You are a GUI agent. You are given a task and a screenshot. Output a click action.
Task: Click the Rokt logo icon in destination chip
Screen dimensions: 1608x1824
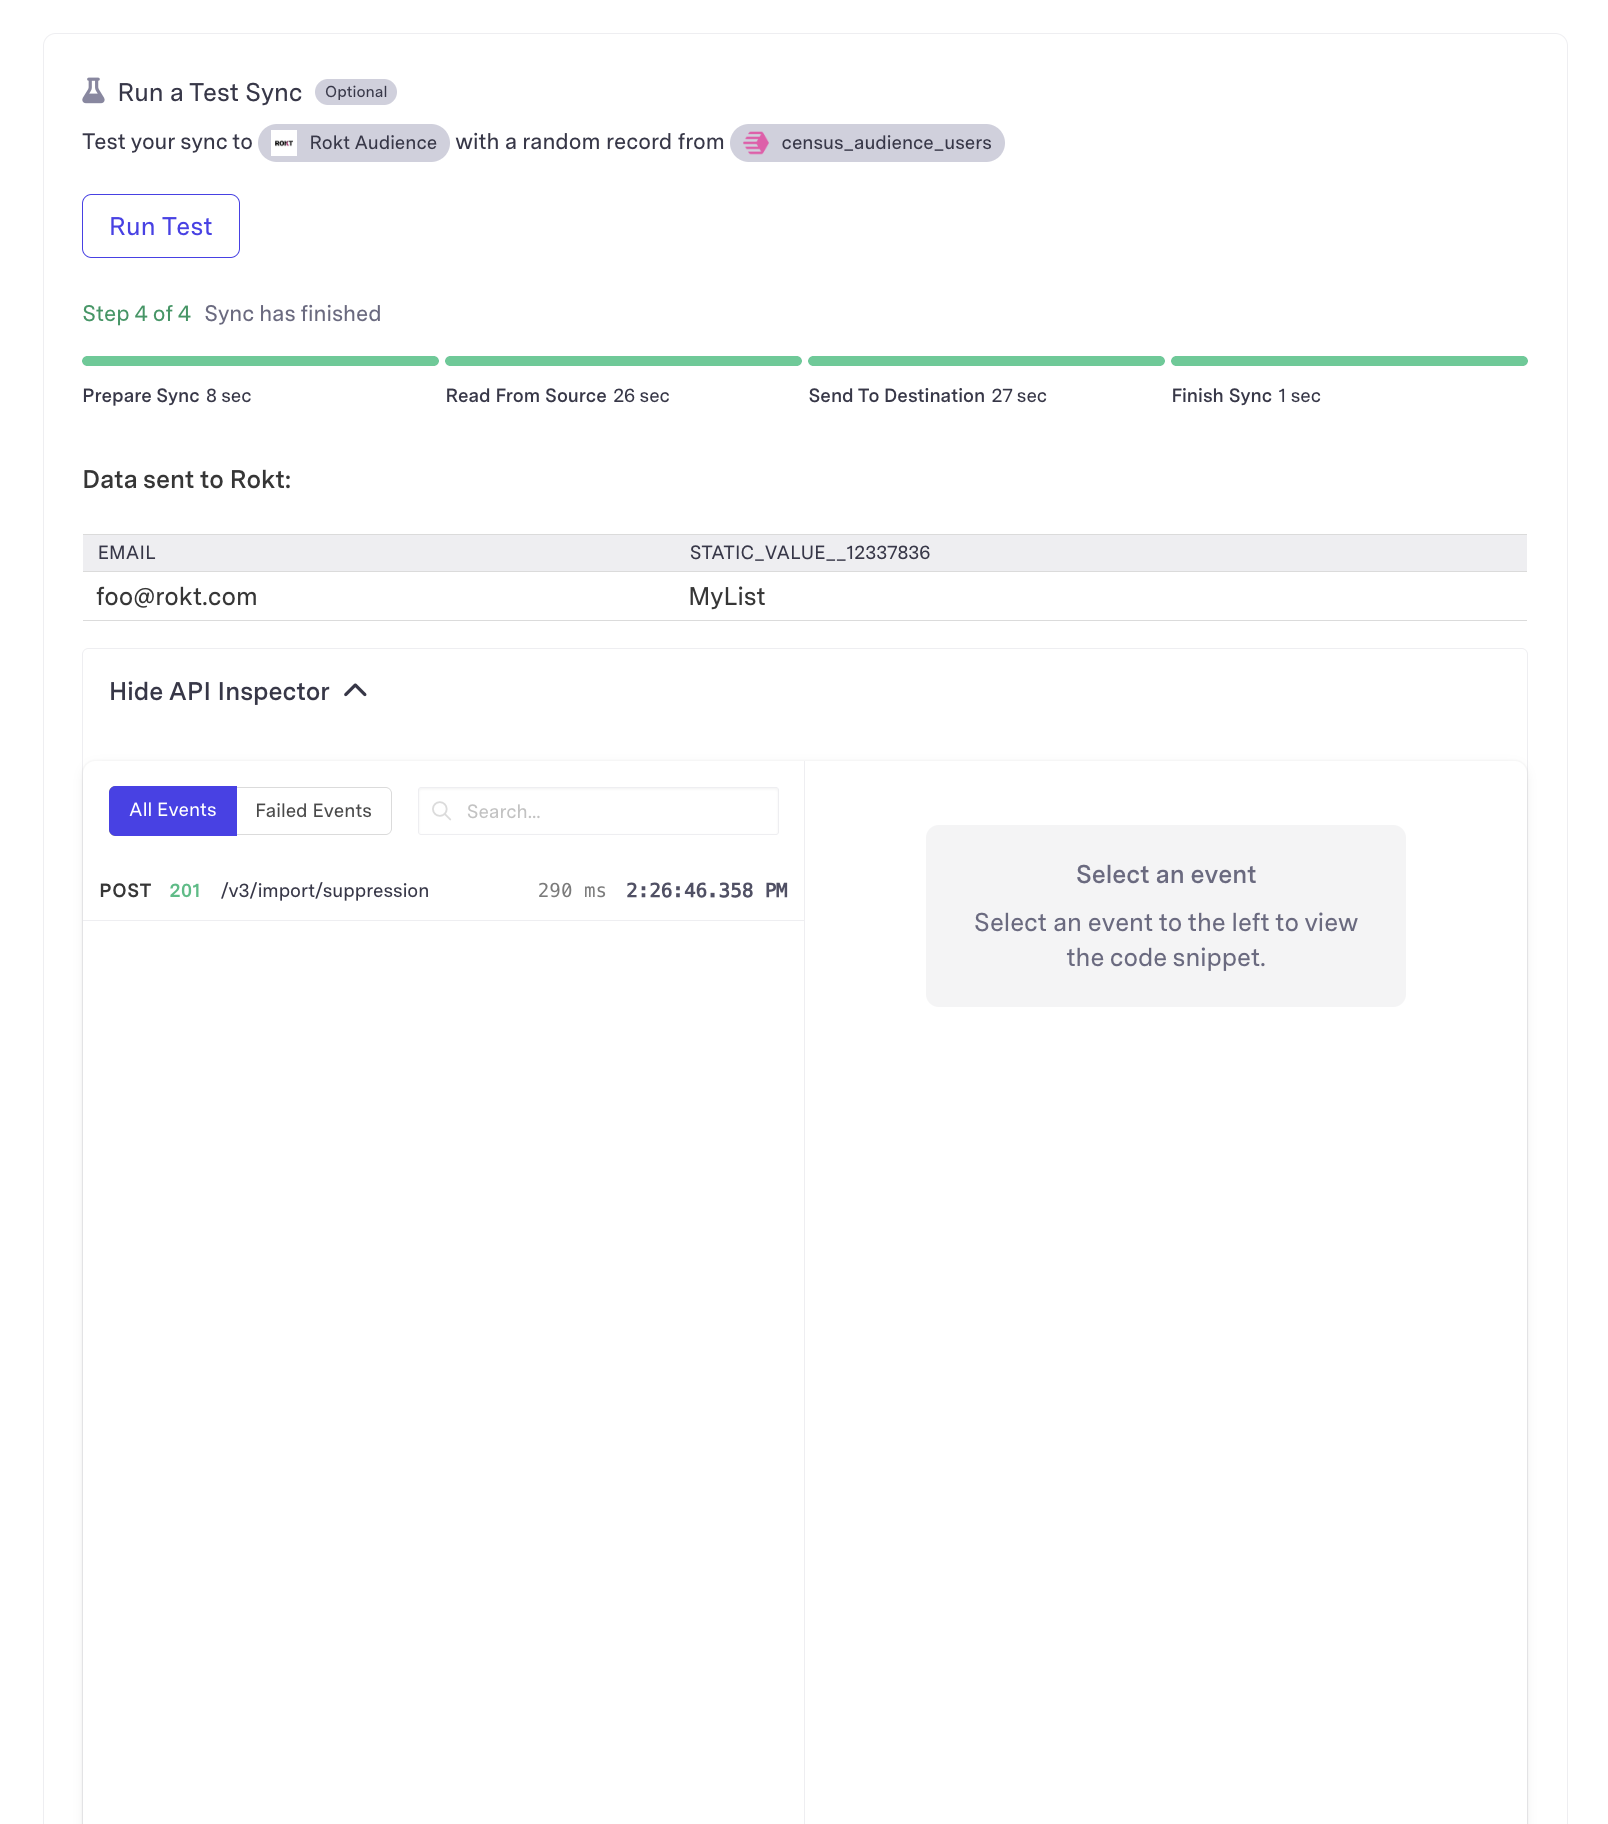pyautogui.click(x=284, y=143)
